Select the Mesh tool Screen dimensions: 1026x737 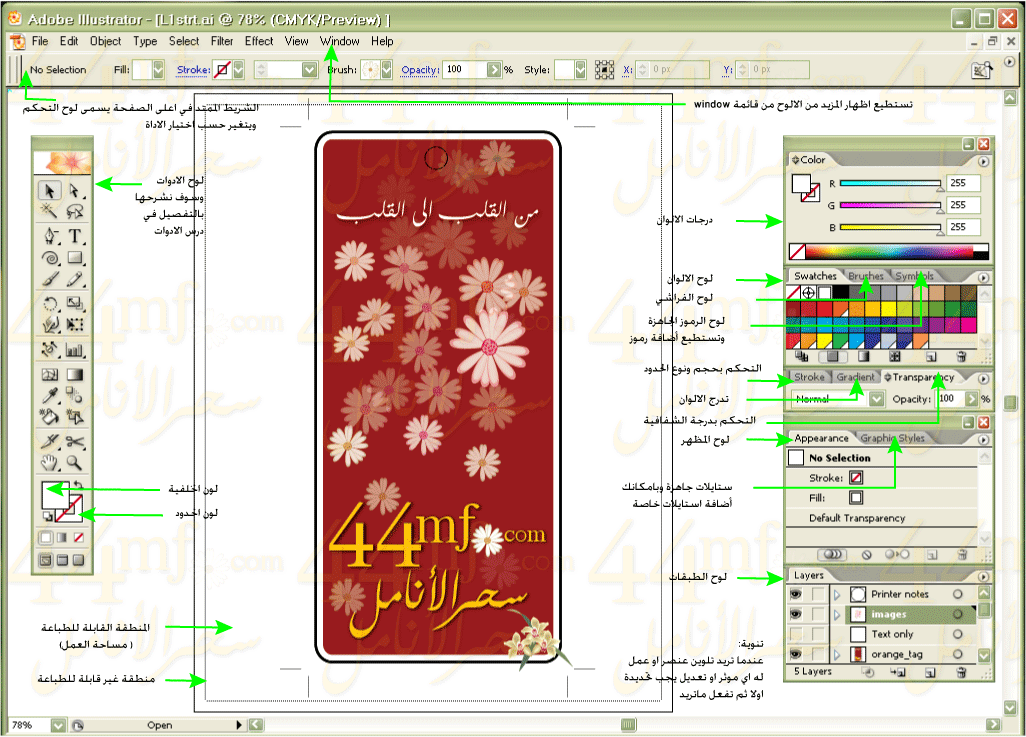(x=50, y=374)
